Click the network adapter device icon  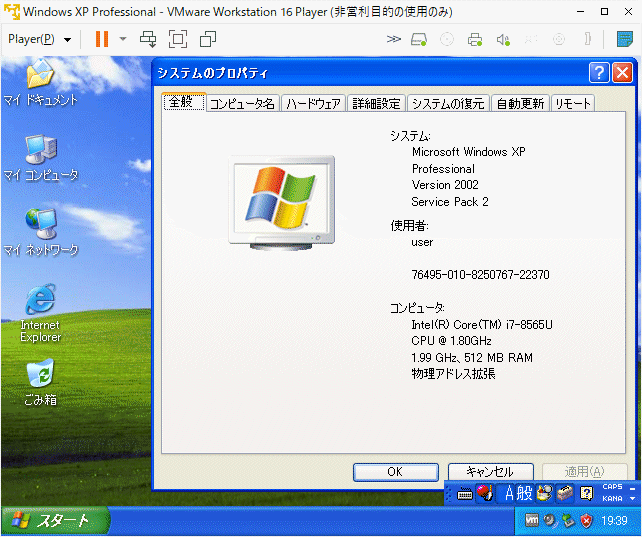531,39
